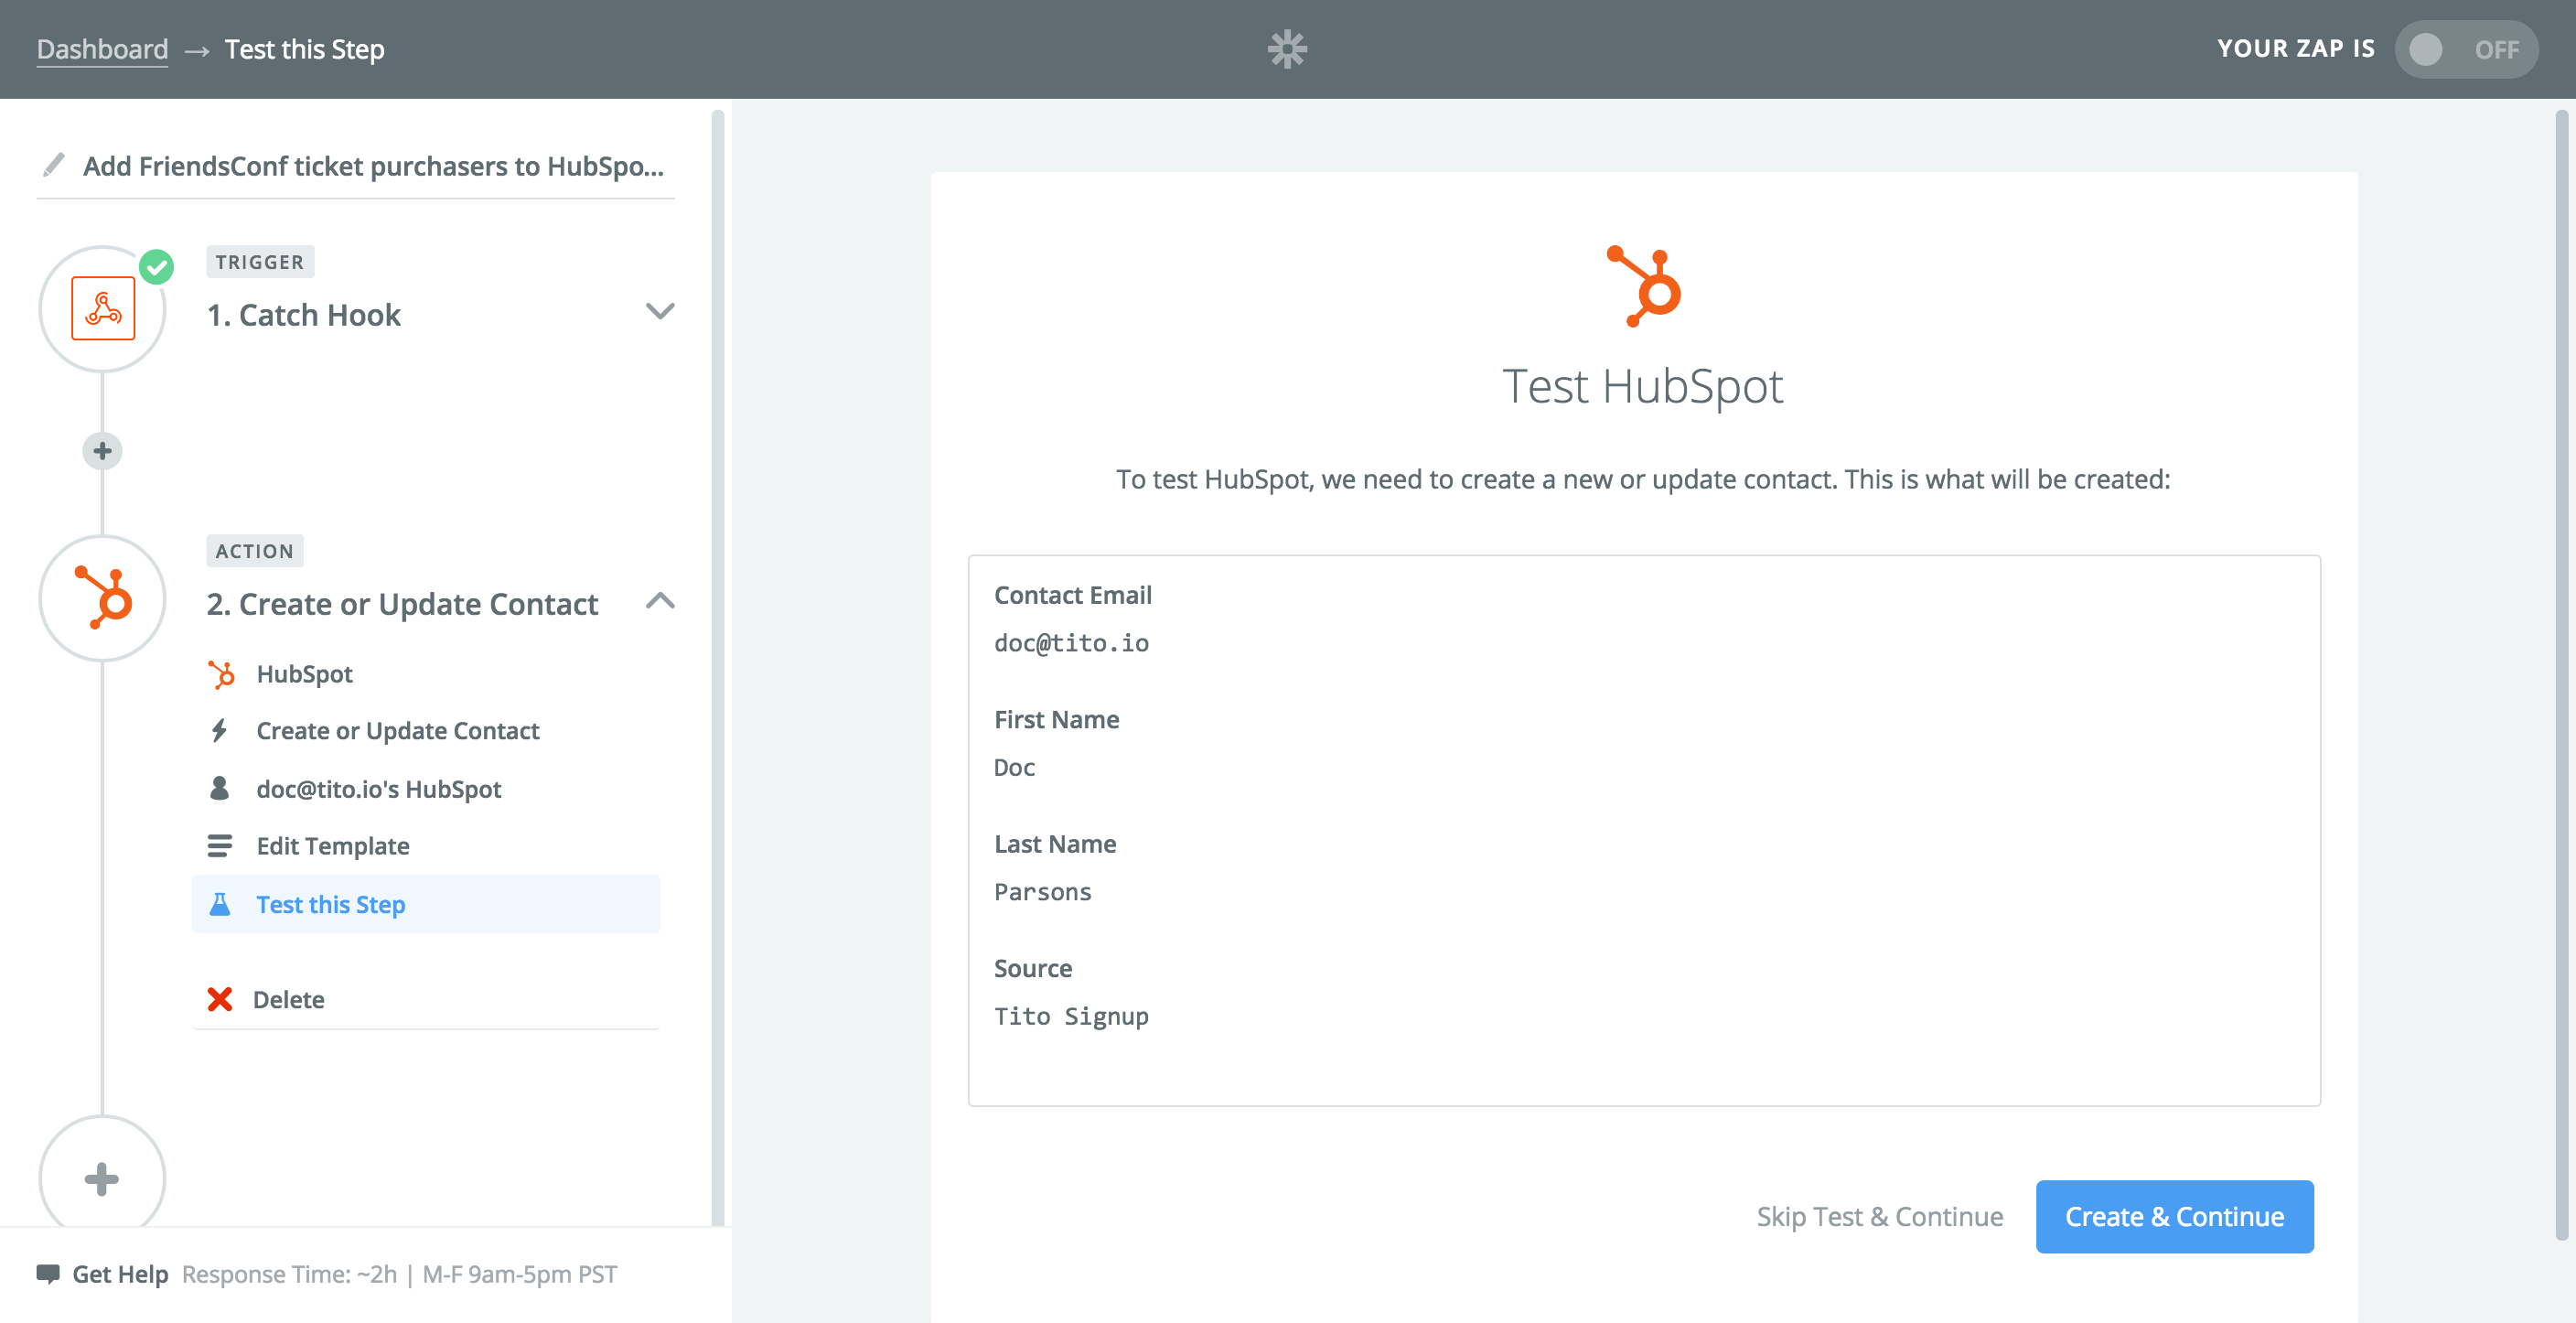Click the lightning bolt action icon
This screenshot has width=2576, height=1323.
(219, 731)
